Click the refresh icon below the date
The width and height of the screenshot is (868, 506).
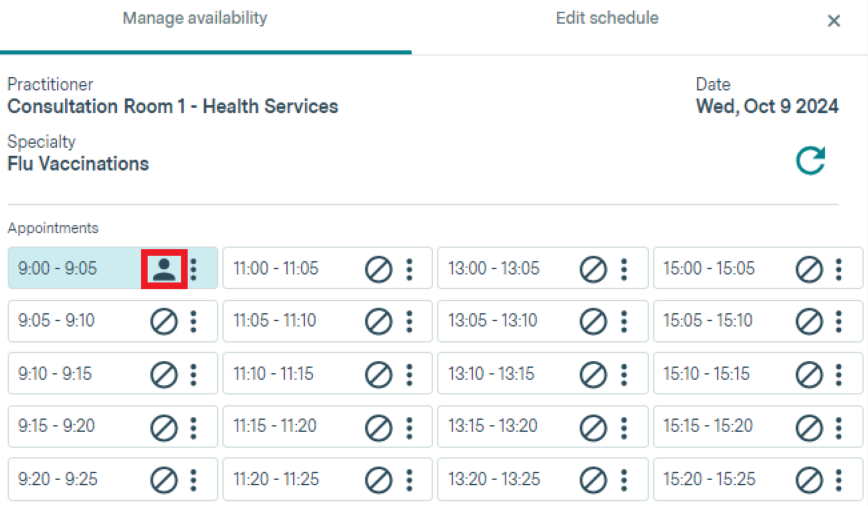(810, 161)
